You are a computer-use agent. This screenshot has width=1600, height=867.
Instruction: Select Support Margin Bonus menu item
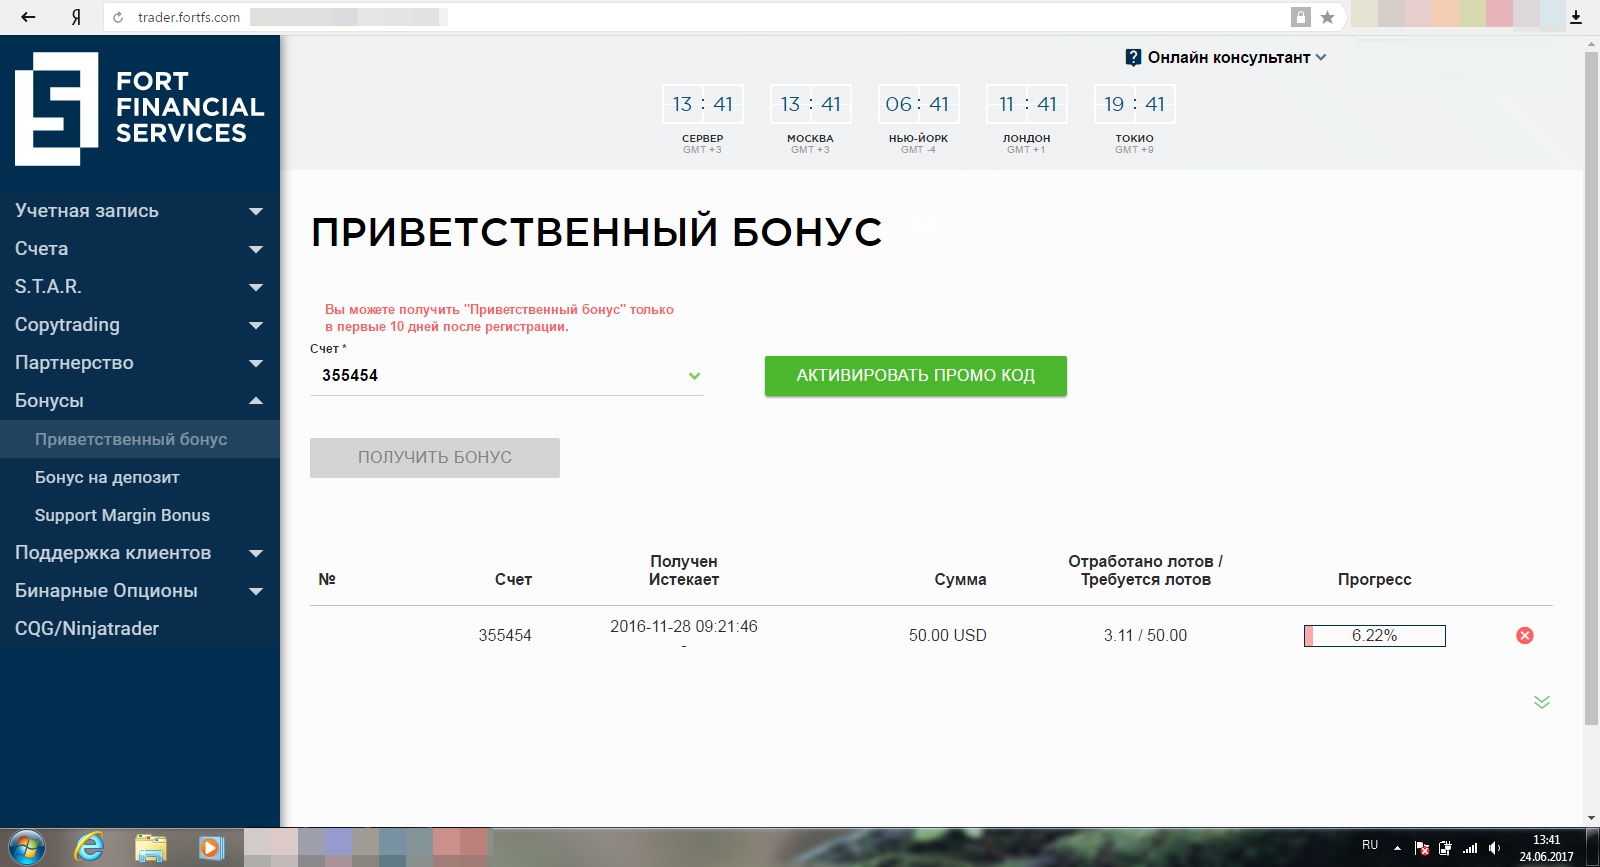122,515
